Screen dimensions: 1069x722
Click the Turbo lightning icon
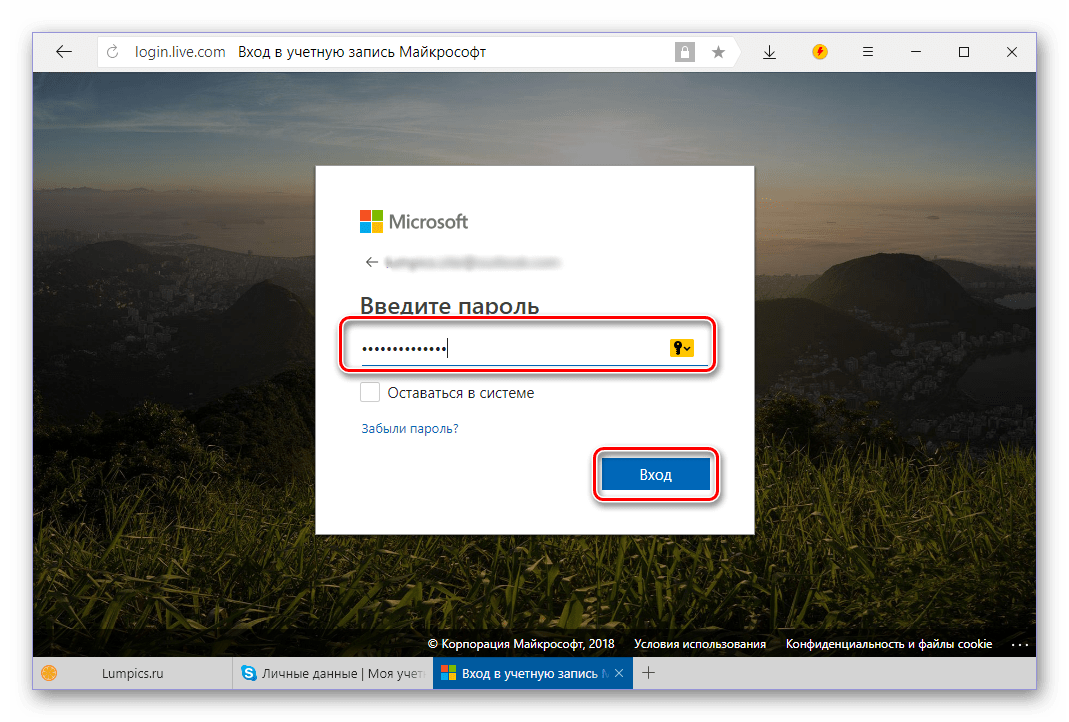pos(820,52)
